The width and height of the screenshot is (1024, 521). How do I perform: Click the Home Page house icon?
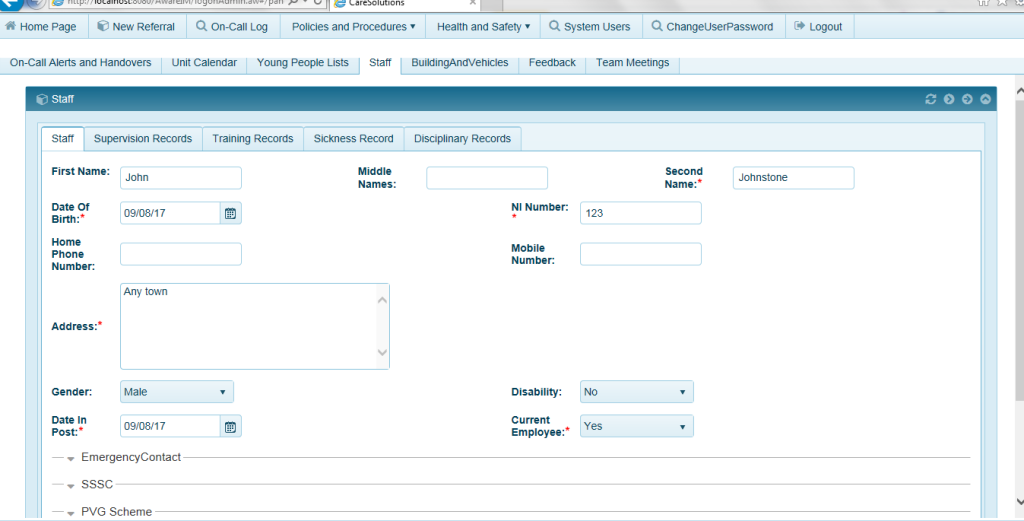11,26
